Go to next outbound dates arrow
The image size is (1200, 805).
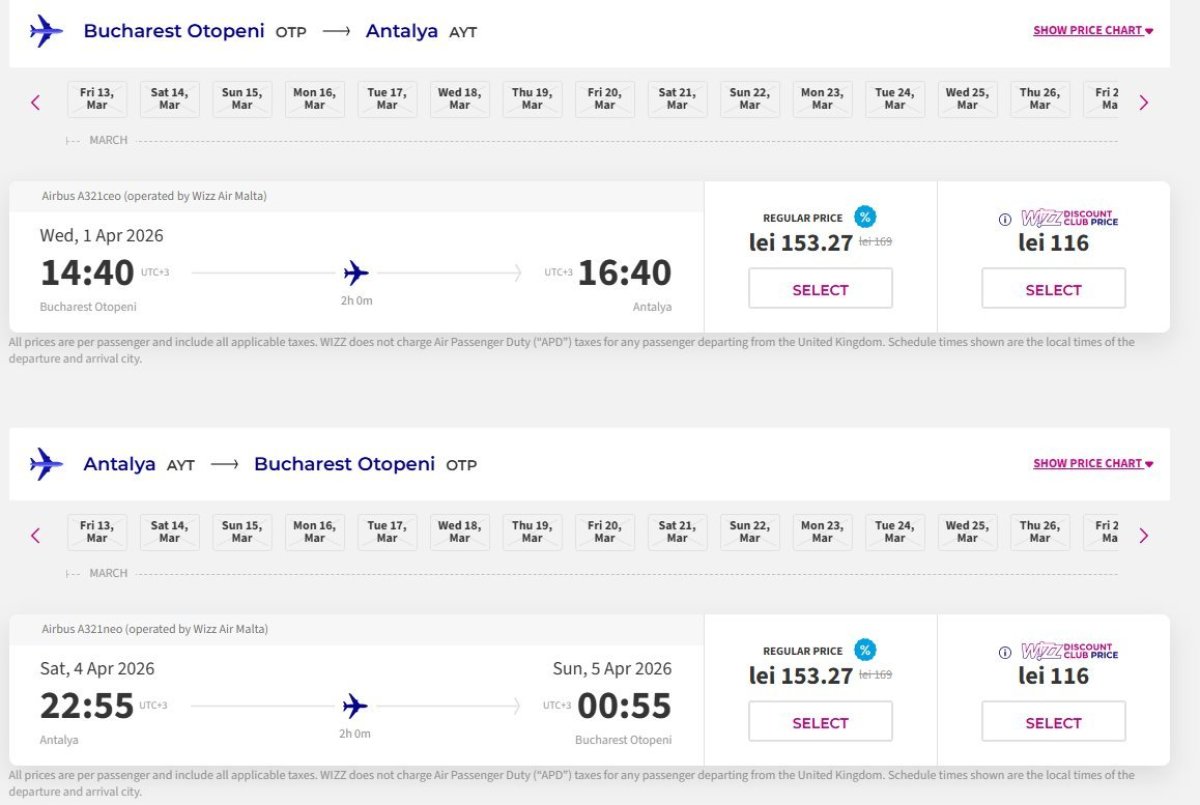click(1144, 102)
